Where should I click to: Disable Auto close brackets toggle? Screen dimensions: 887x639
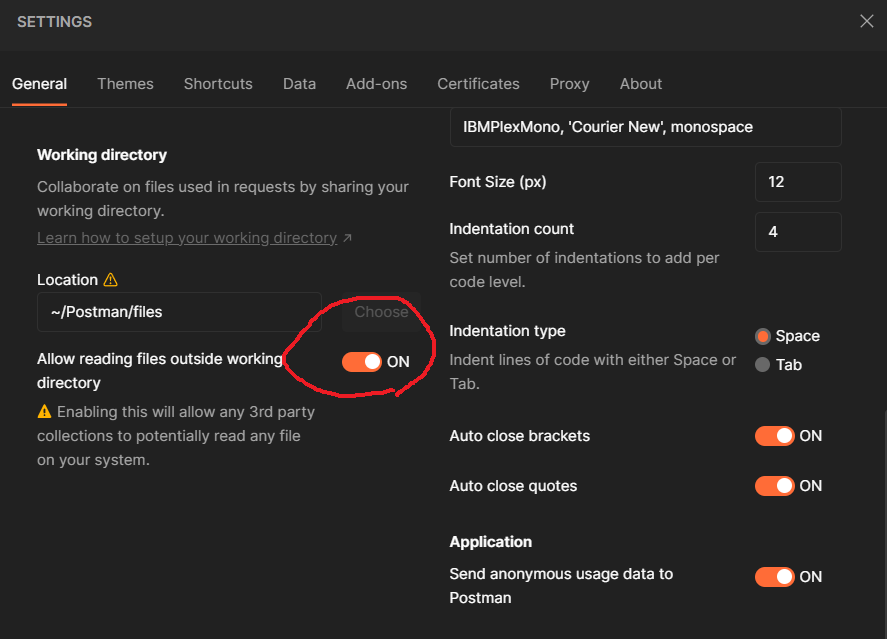point(775,436)
